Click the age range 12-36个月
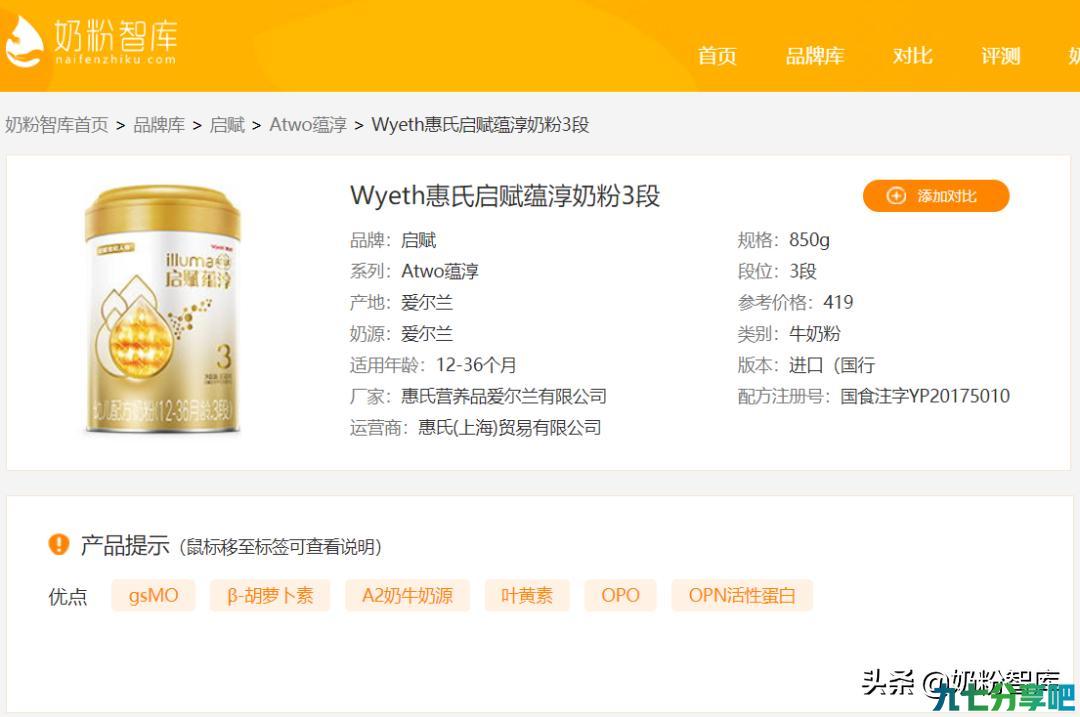The image size is (1080, 717). [477, 365]
